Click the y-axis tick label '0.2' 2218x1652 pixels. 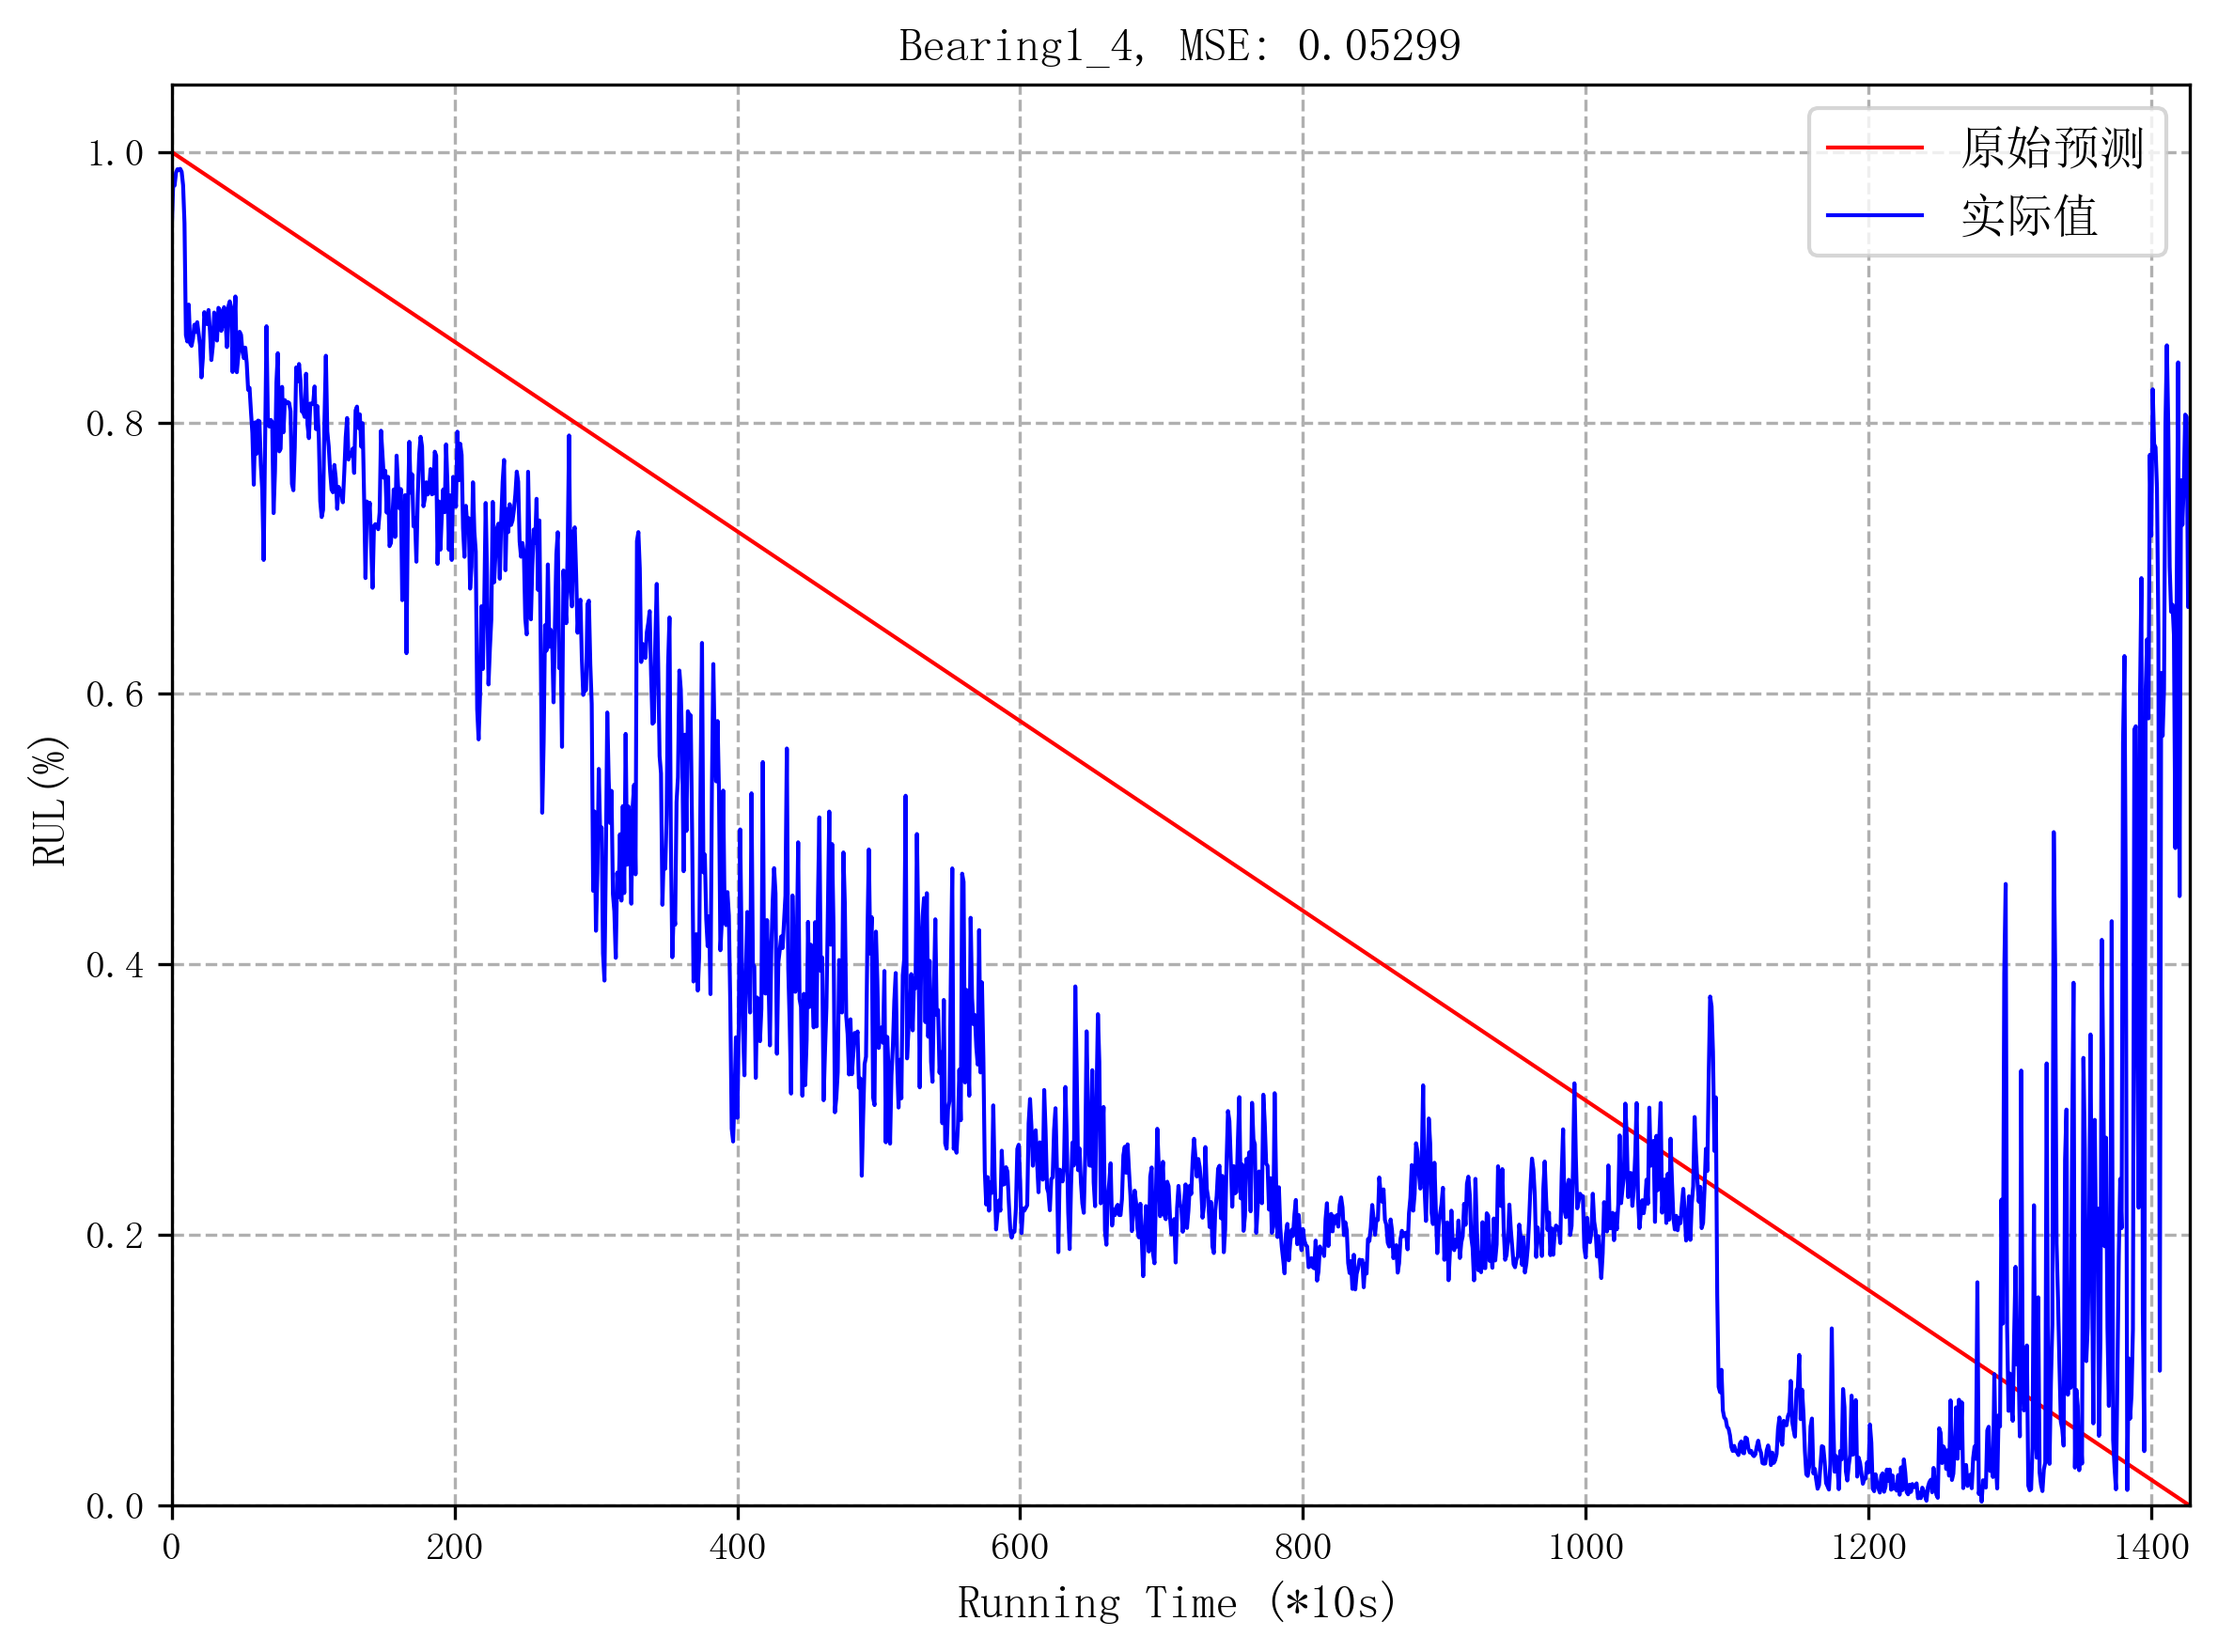[115, 1236]
